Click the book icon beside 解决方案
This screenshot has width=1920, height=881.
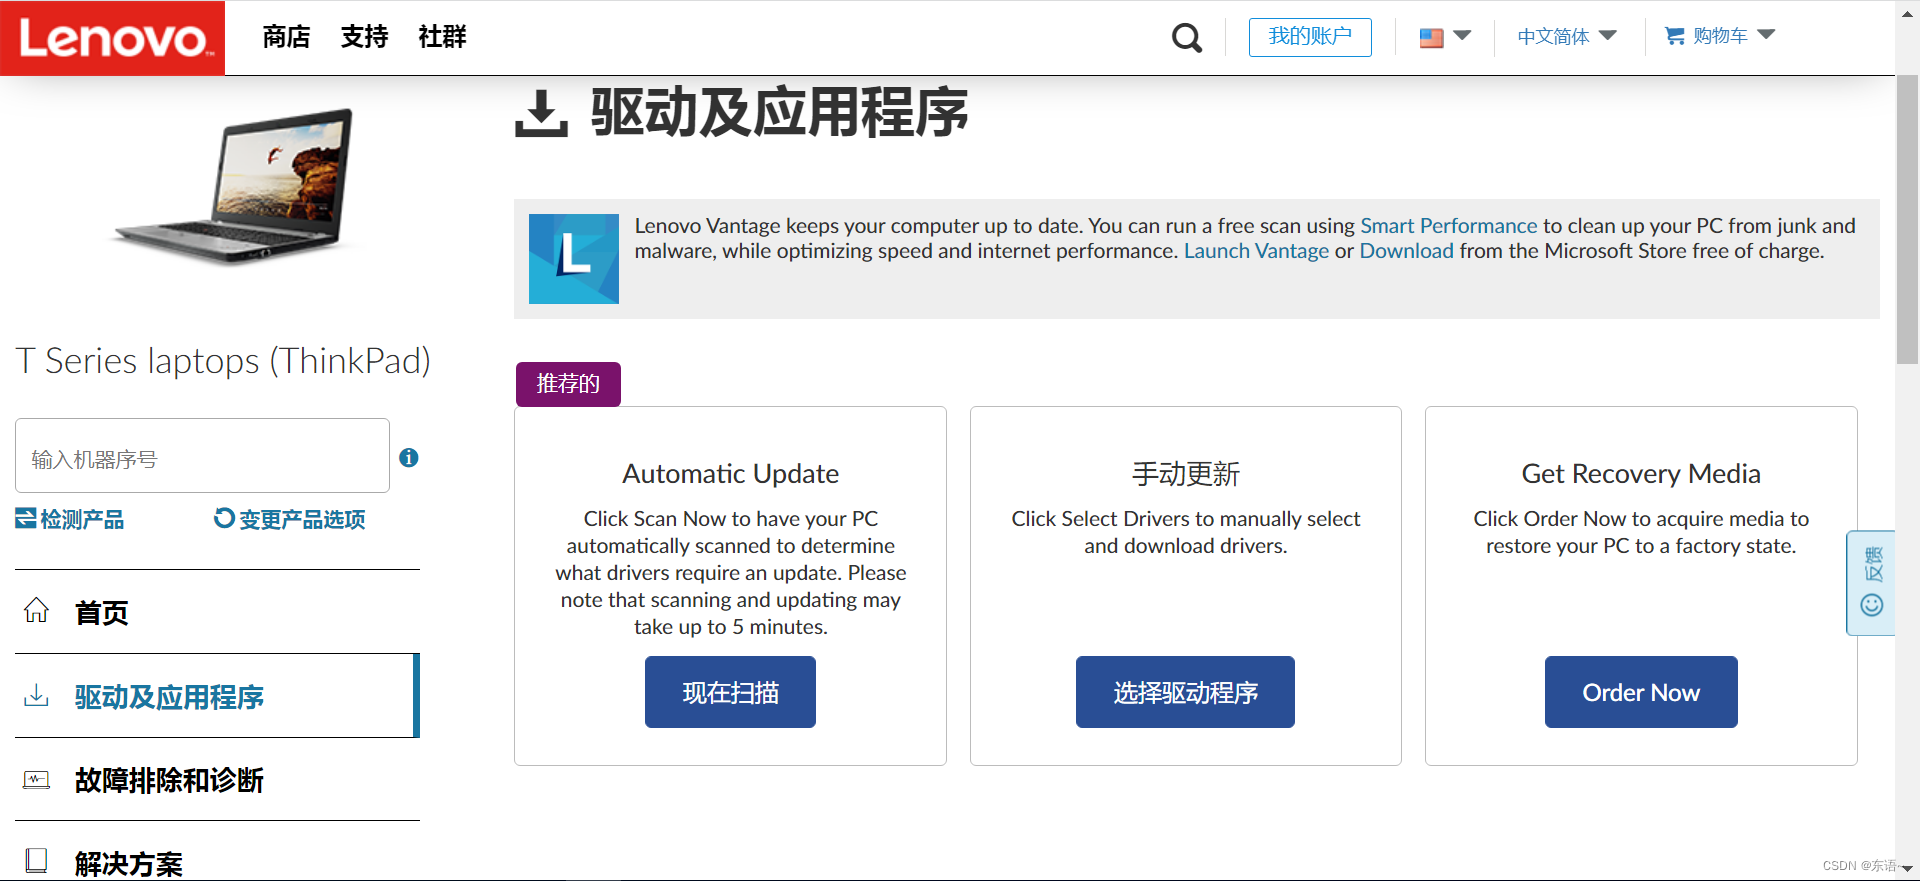click(x=36, y=860)
